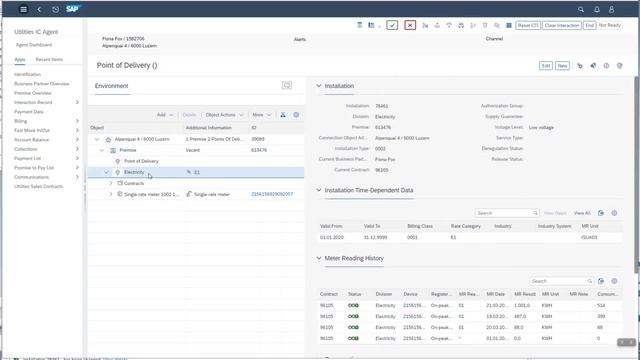This screenshot has width=640, height=360.
Task: Open the hamburger navigation menu
Action: tap(24, 9)
